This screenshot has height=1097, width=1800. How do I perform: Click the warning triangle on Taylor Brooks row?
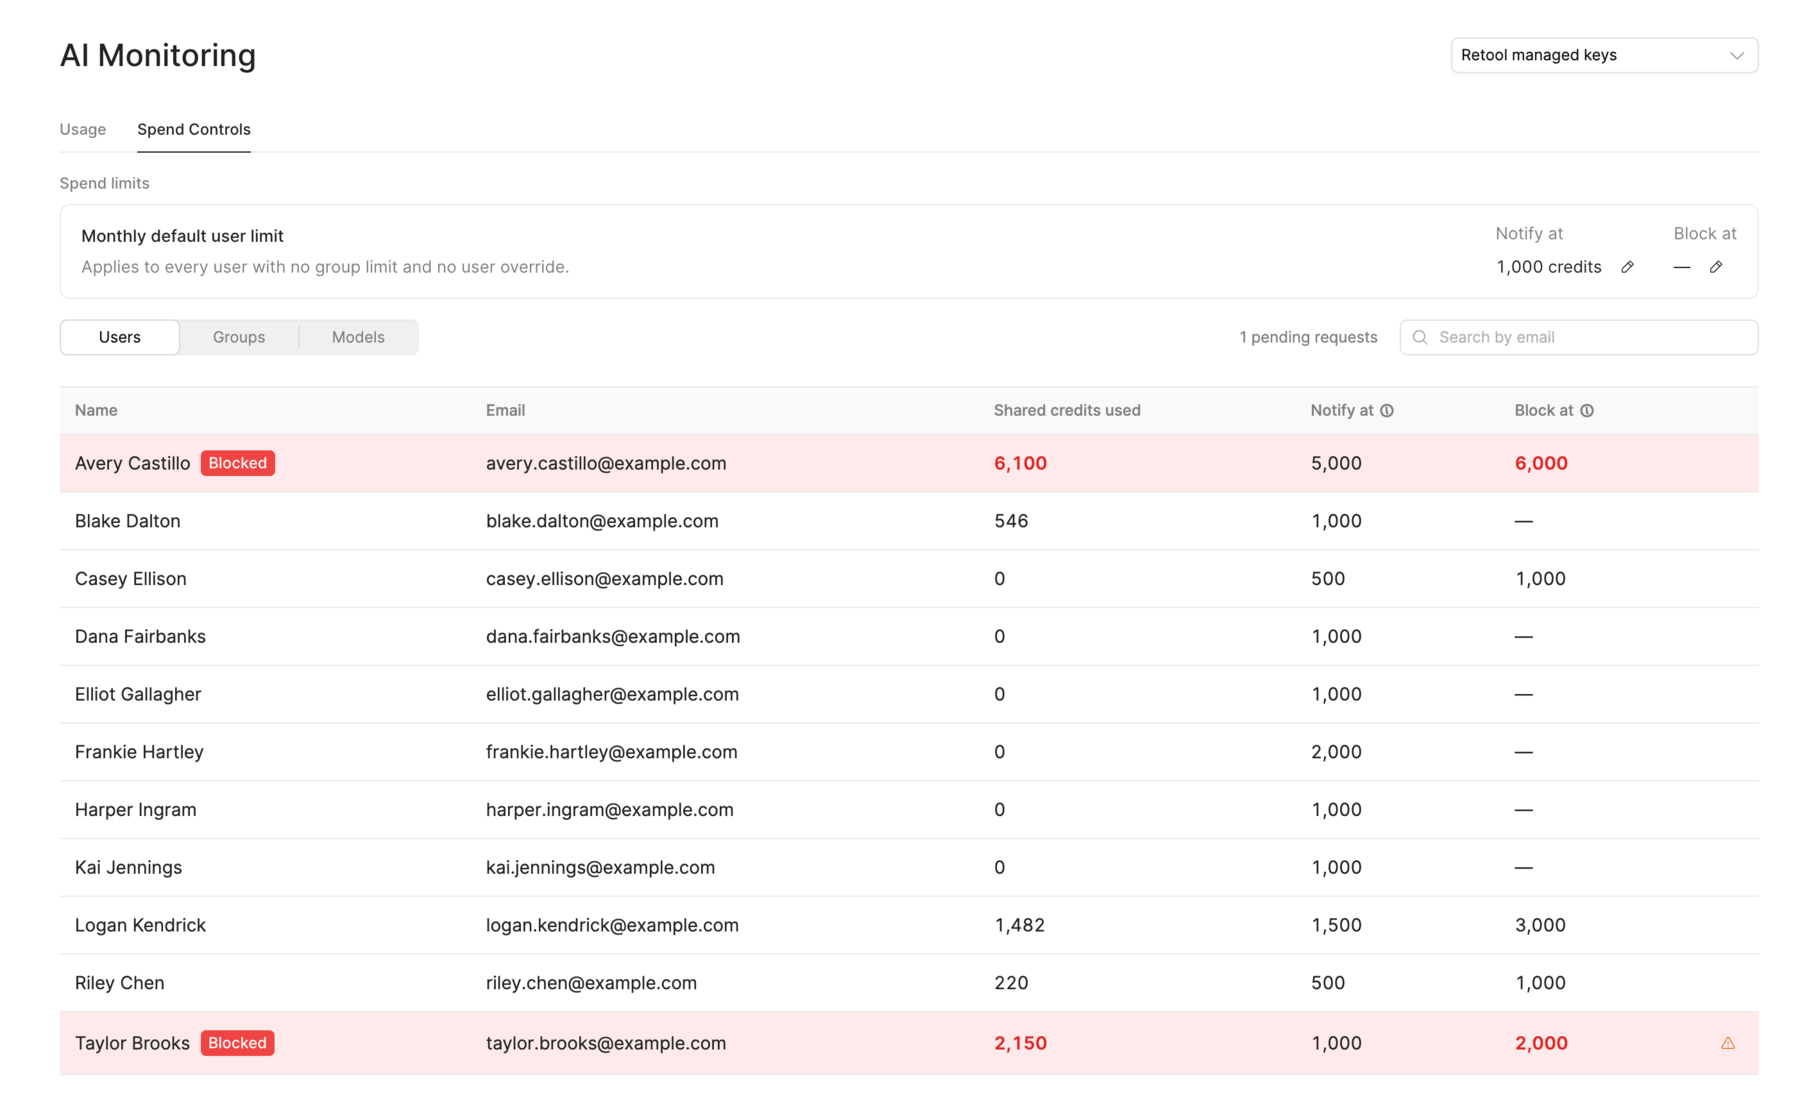(1728, 1043)
